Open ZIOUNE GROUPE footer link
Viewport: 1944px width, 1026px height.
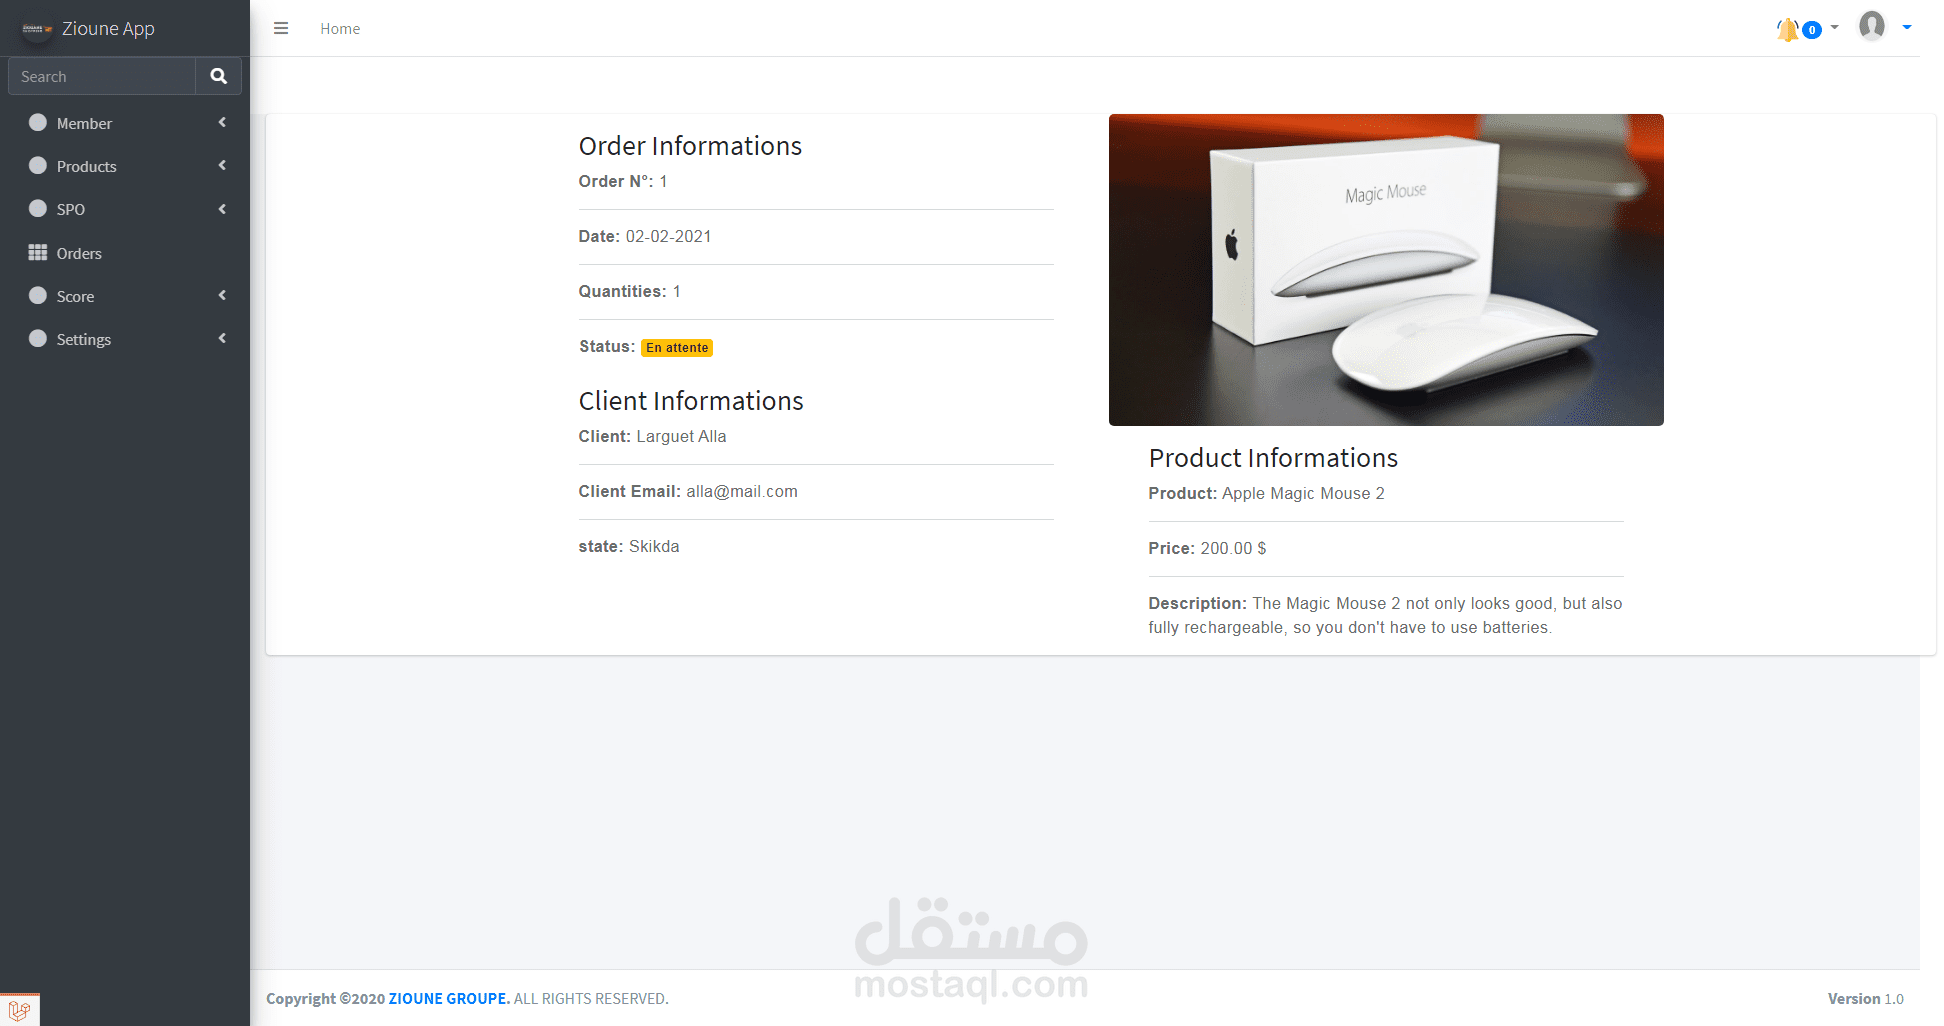449,998
